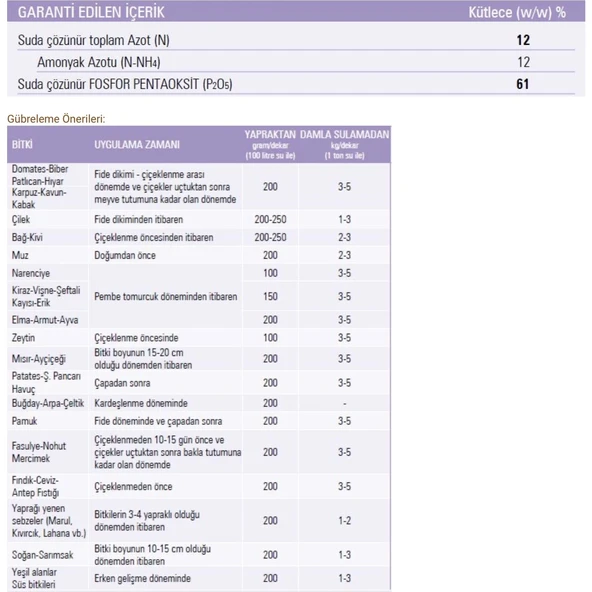The image size is (592, 592).
Task: Click the Suda çözünür toplam Azot row
Action: coord(296,40)
